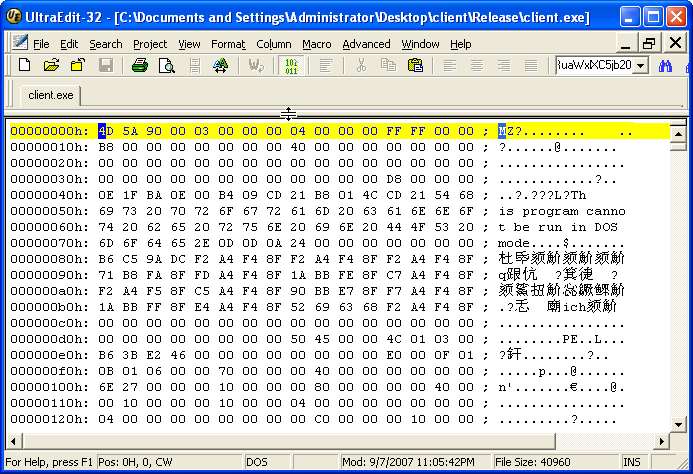Click the horizontal scrollbar right arrow
Image resolution: width=693 pixels, height=474 pixels.
(x=662, y=441)
